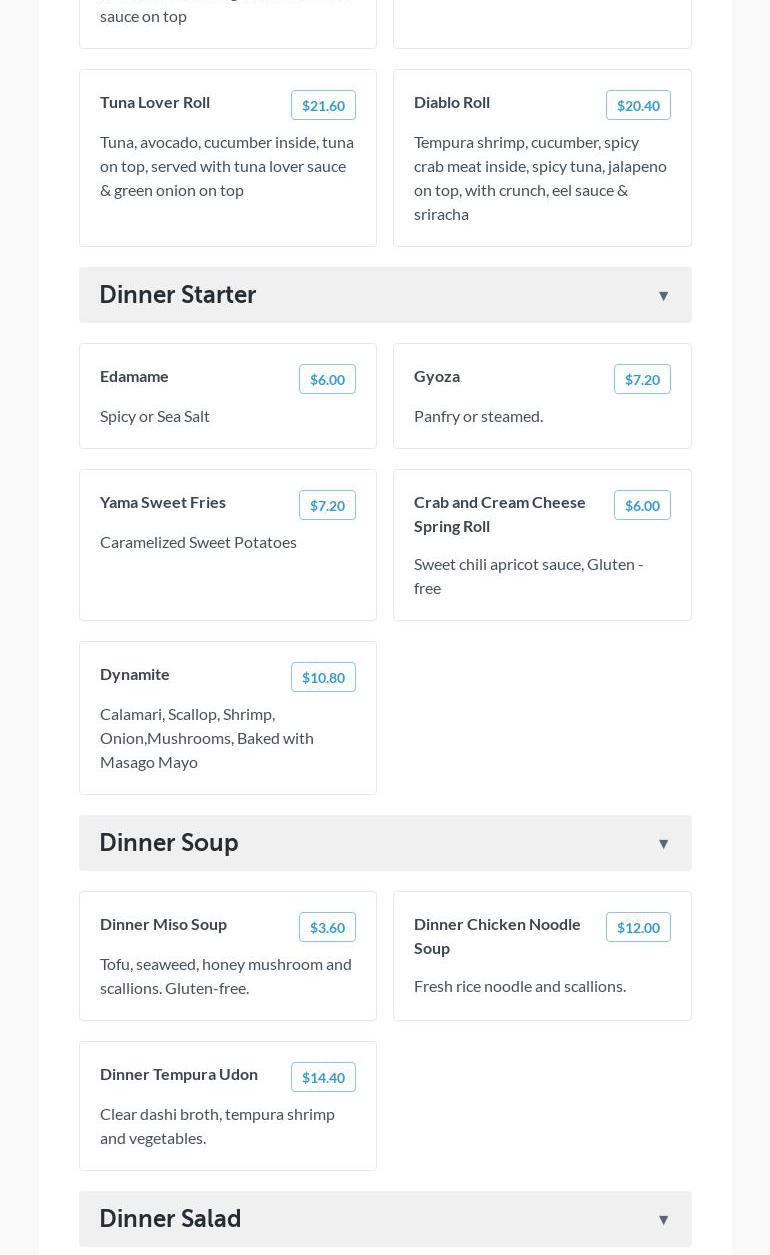Click the Tuna Lover Roll $21.60 price
Viewport: 770px width, 1255px height.
tap(323, 105)
